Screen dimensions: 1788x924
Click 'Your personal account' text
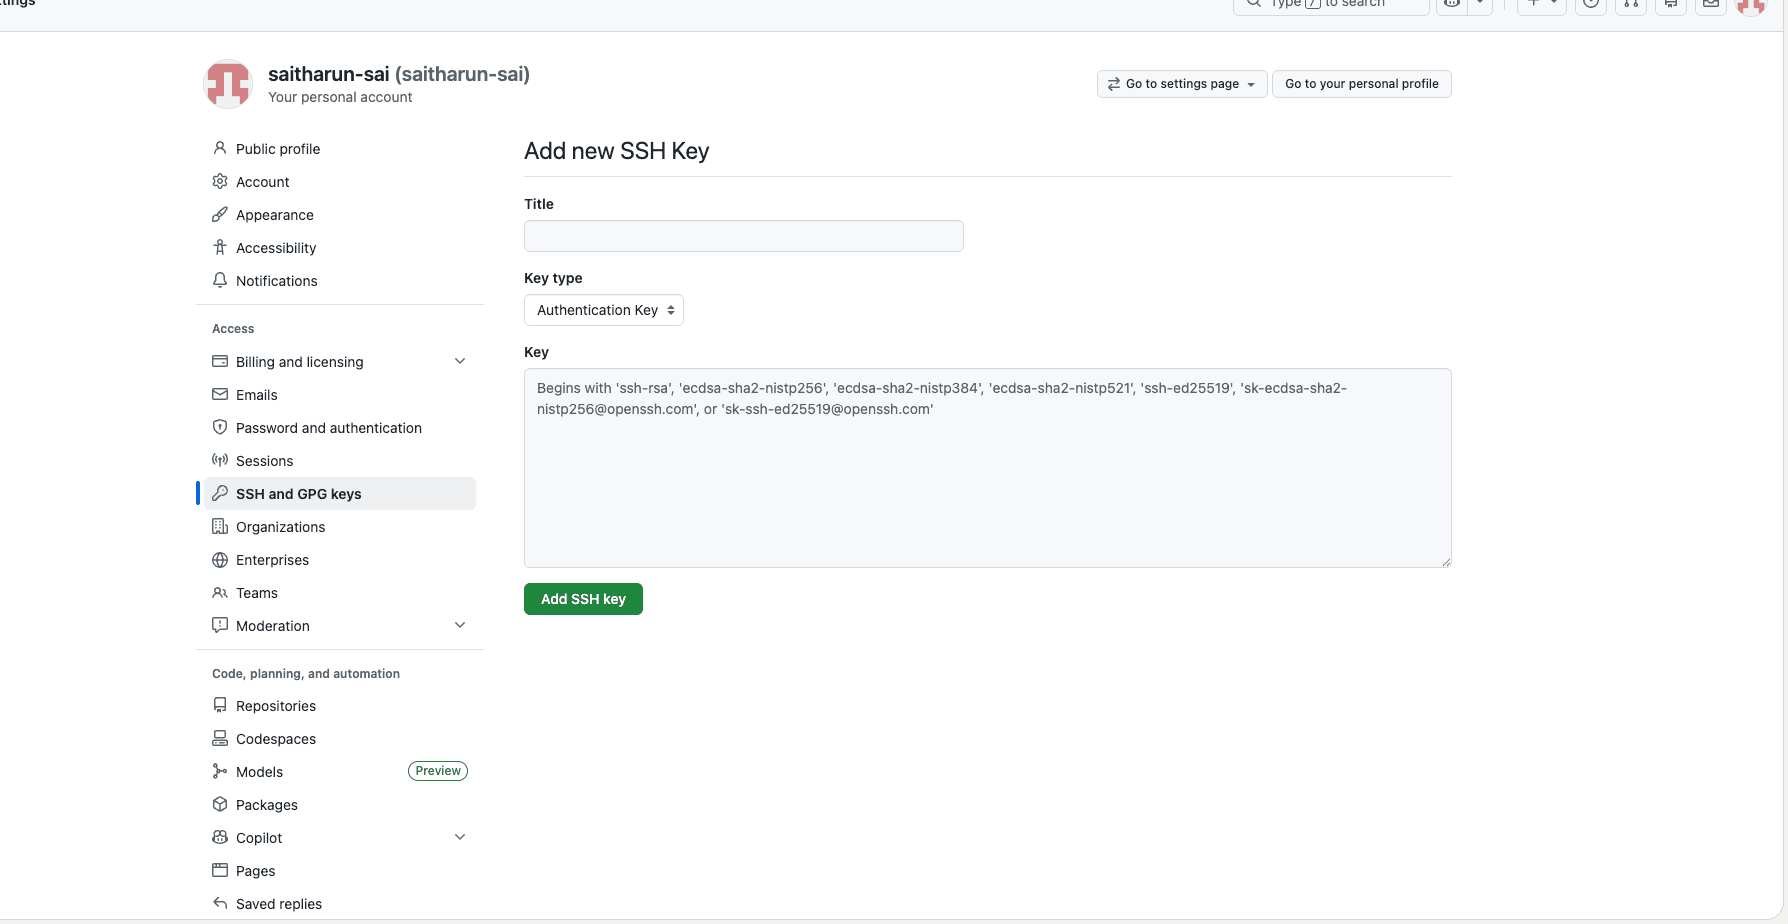click(x=340, y=97)
